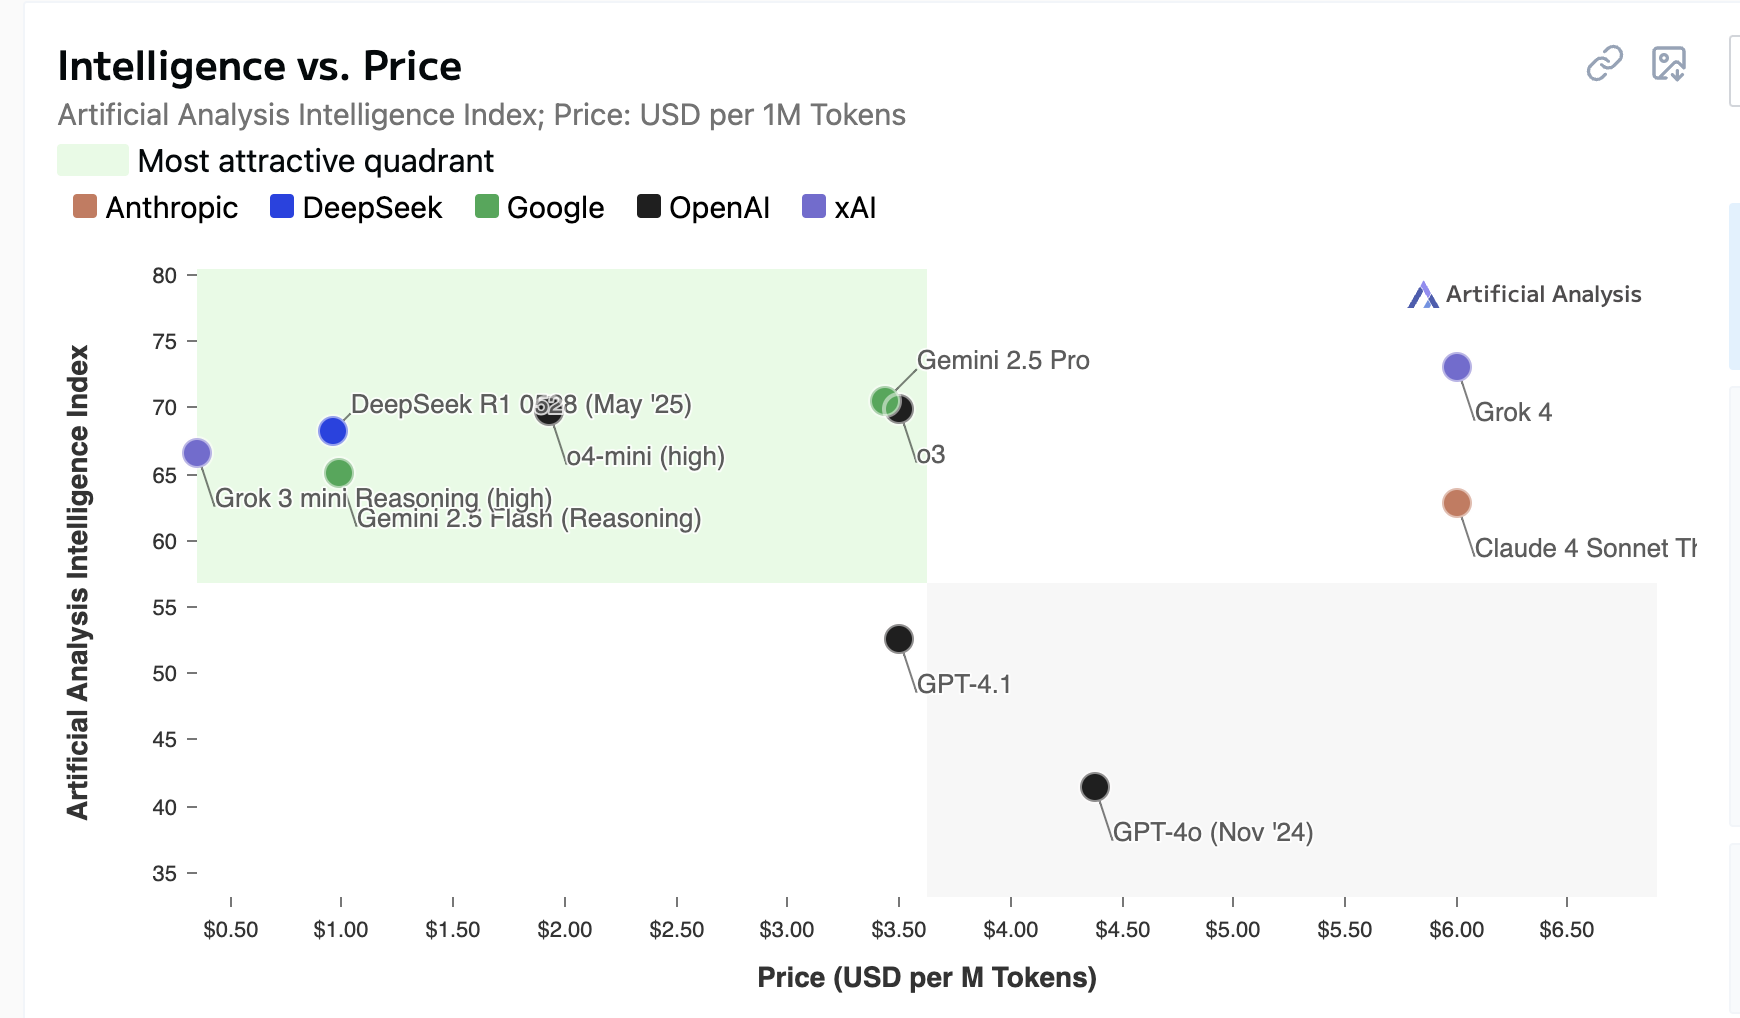The height and width of the screenshot is (1018, 1740).
Task: Click the Gemini 2.5 Flash data point
Action: [x=339, y=473]
